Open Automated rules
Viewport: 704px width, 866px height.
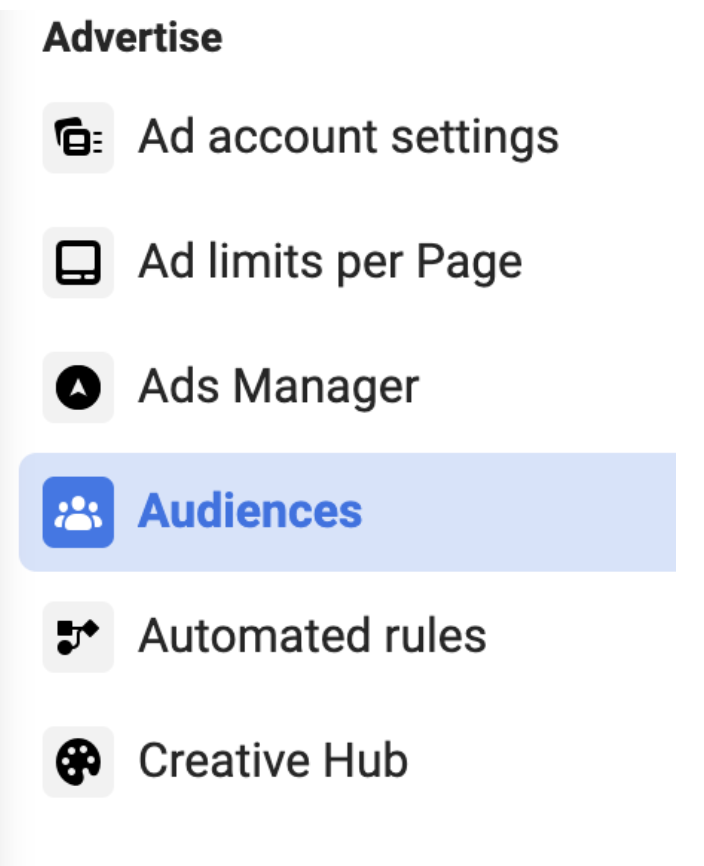[348, 637]
